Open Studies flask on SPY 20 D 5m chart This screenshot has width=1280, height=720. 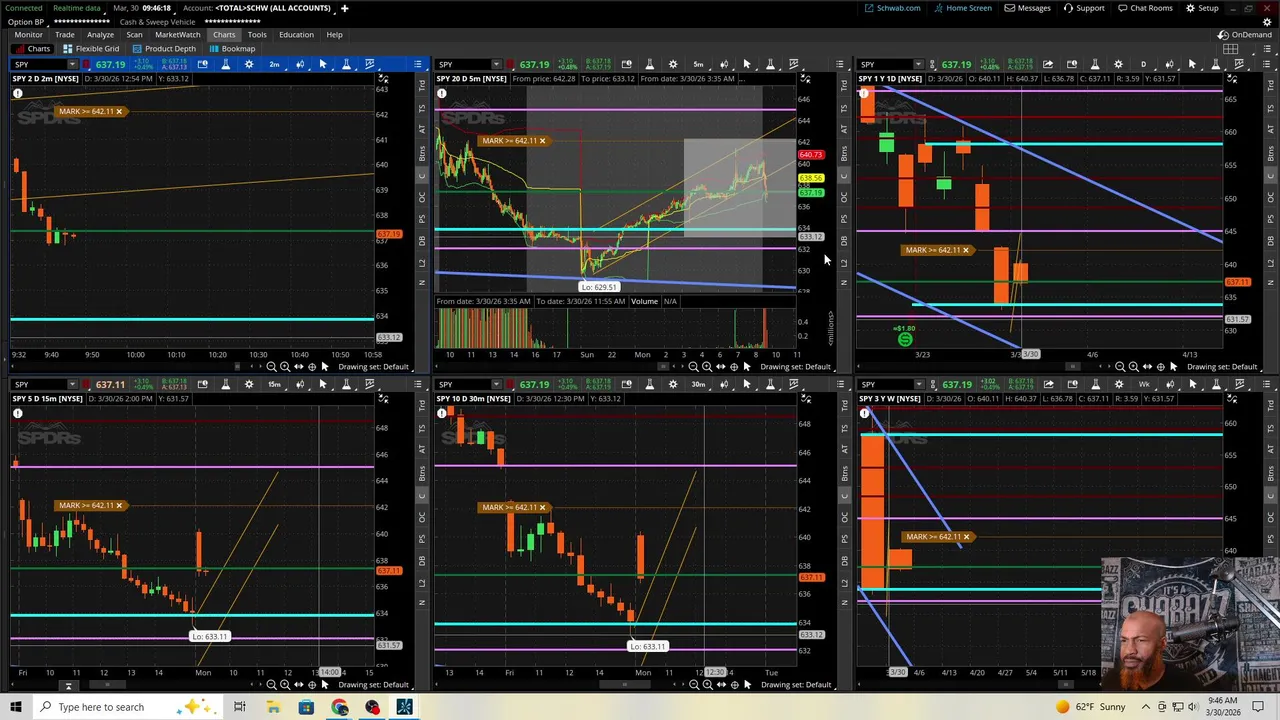(x=650, y=64)
